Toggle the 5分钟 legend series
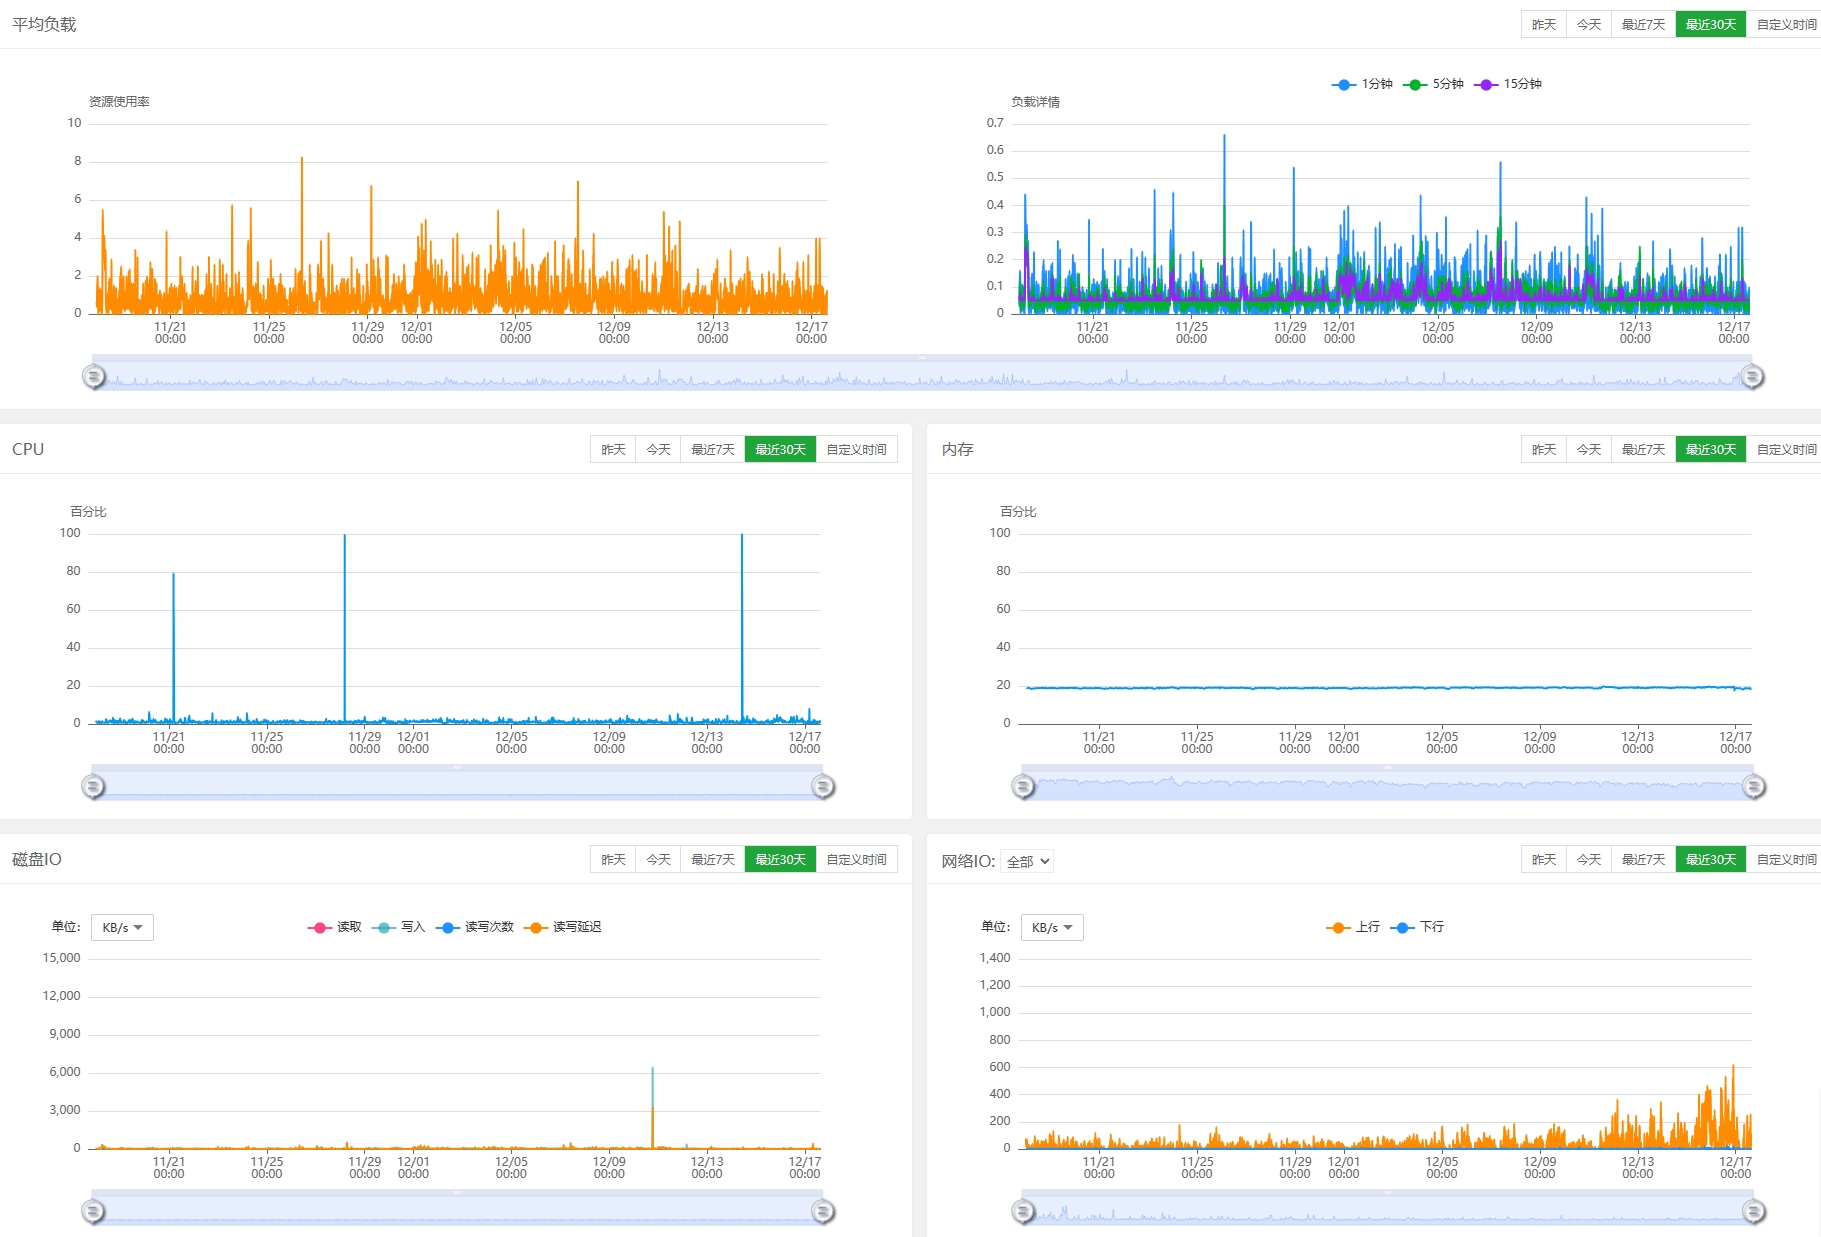 [x=1433, y=84]
